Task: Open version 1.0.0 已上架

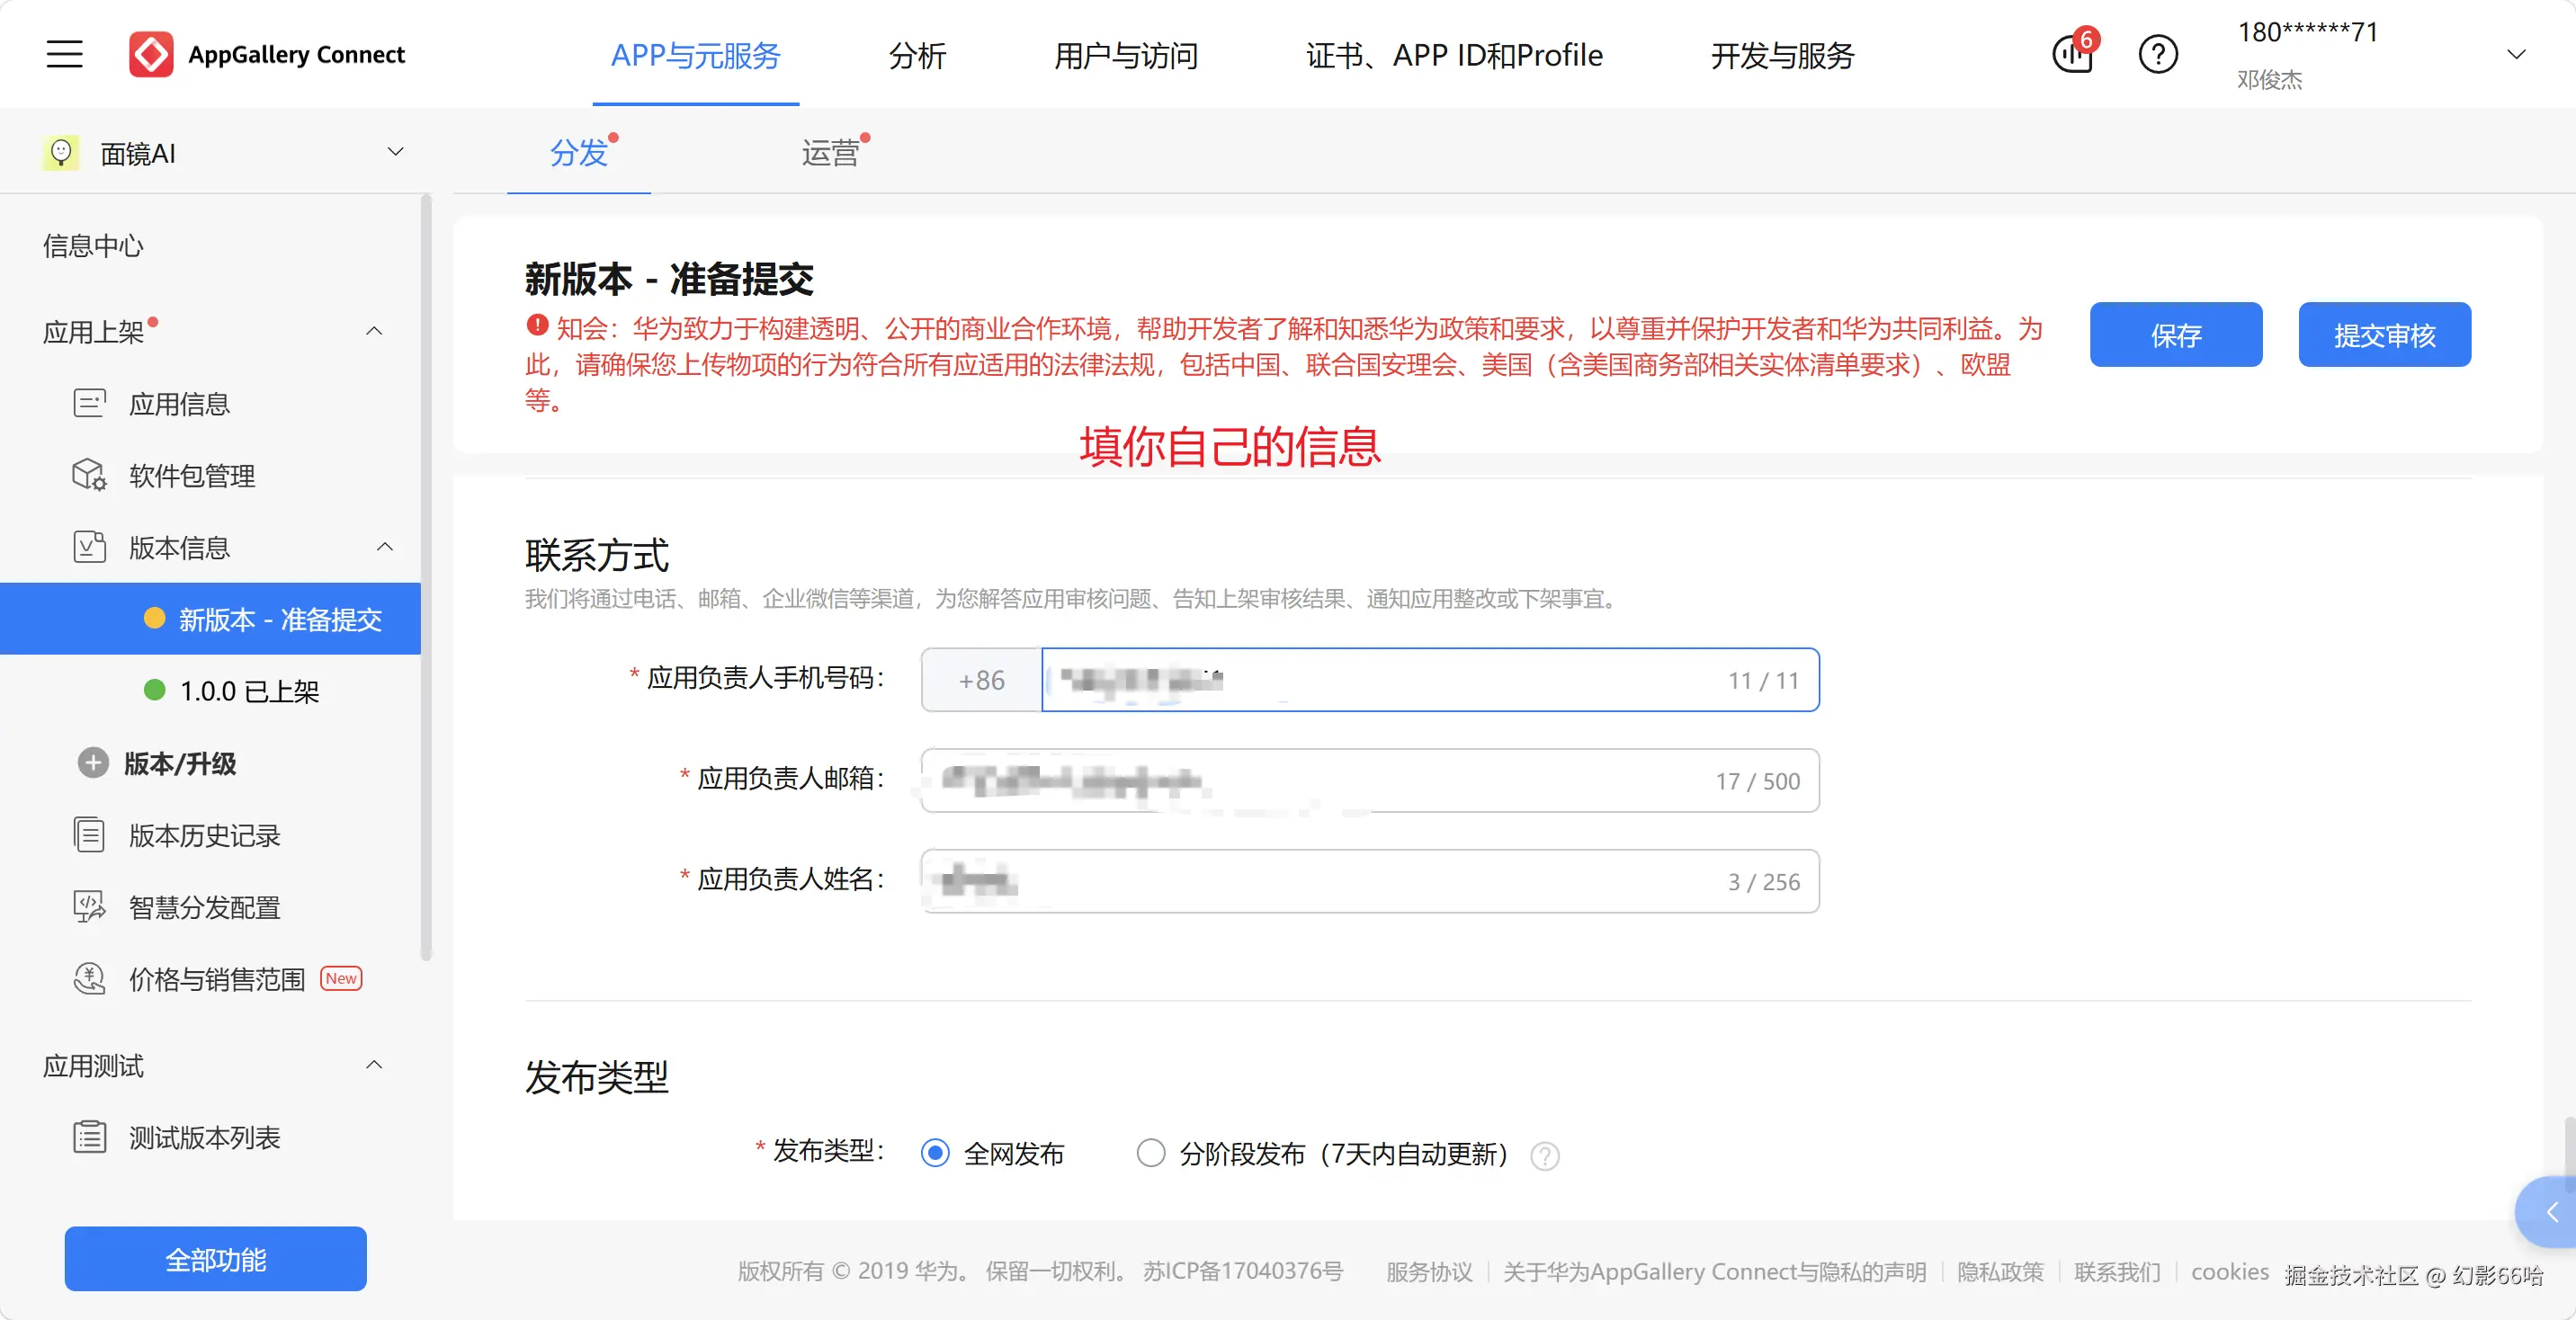Action: (250, 691)
